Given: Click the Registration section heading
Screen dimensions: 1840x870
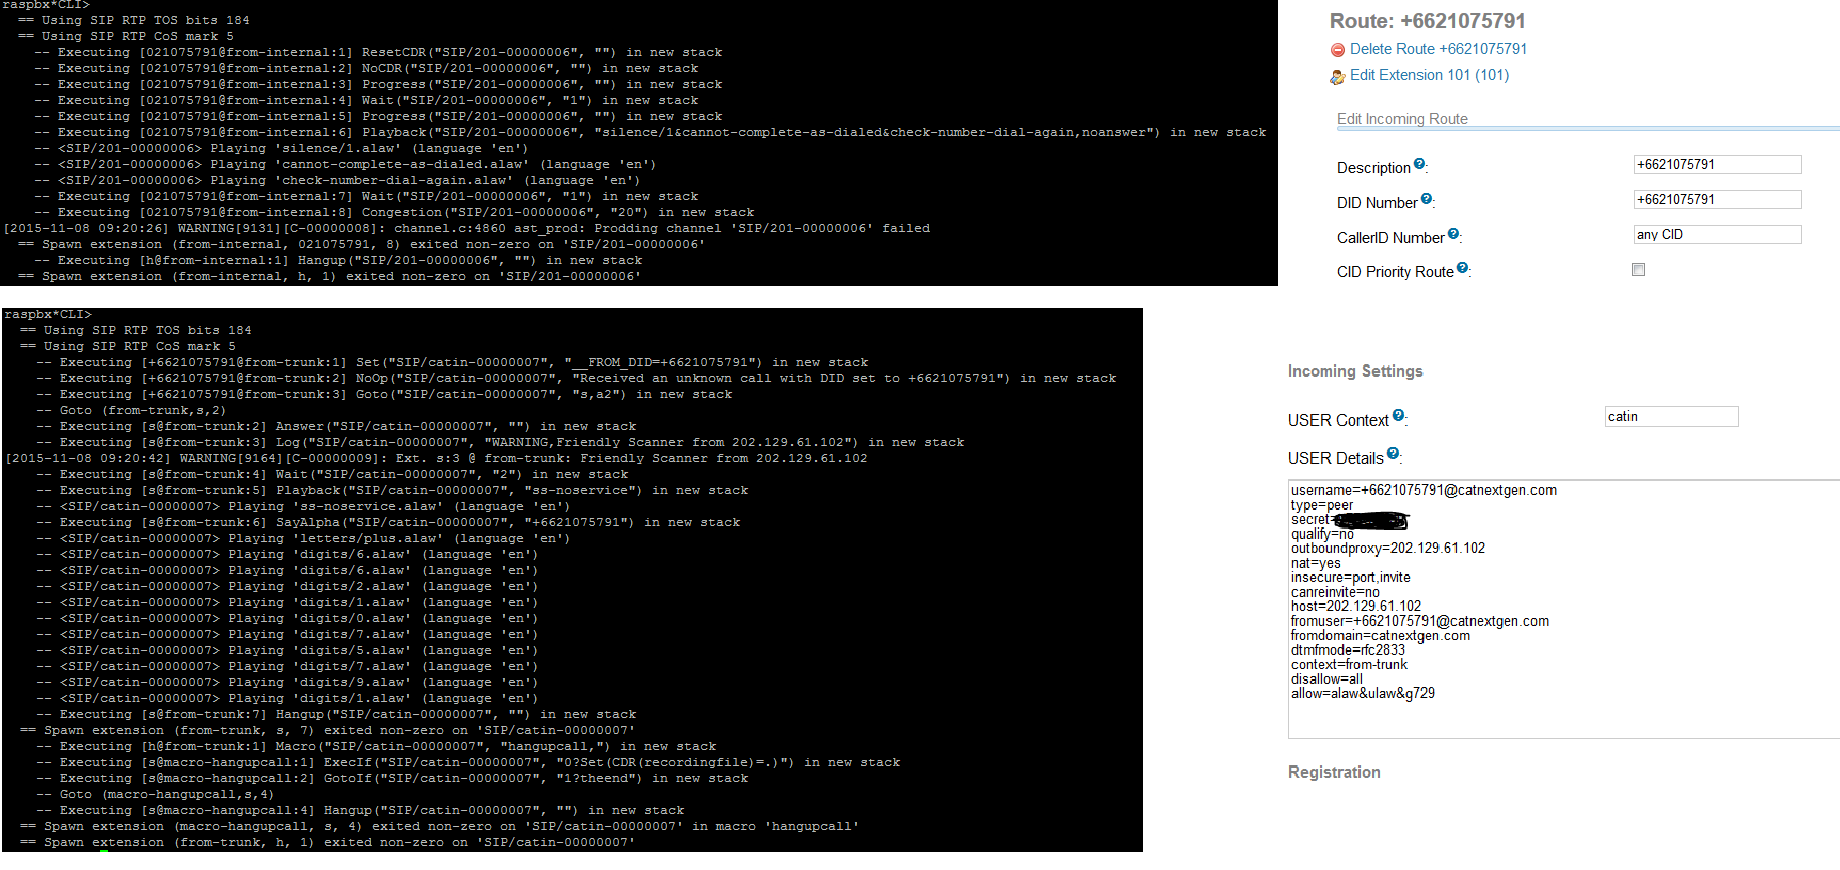Looking at the screenshot, I should [x=1334, y=773].
